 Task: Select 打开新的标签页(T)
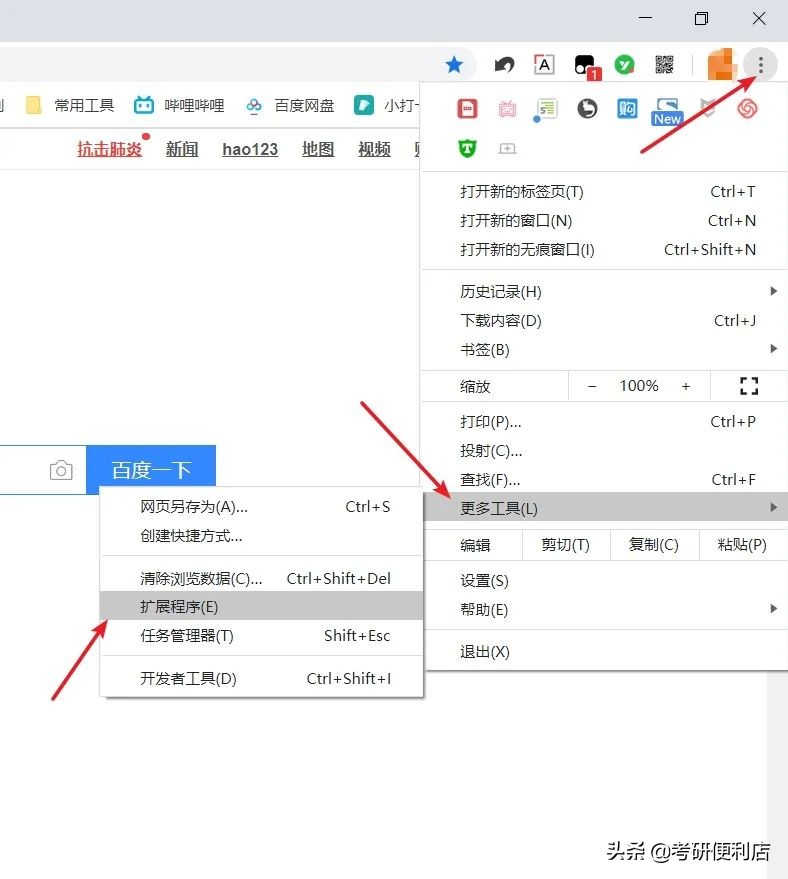point(605,192)
